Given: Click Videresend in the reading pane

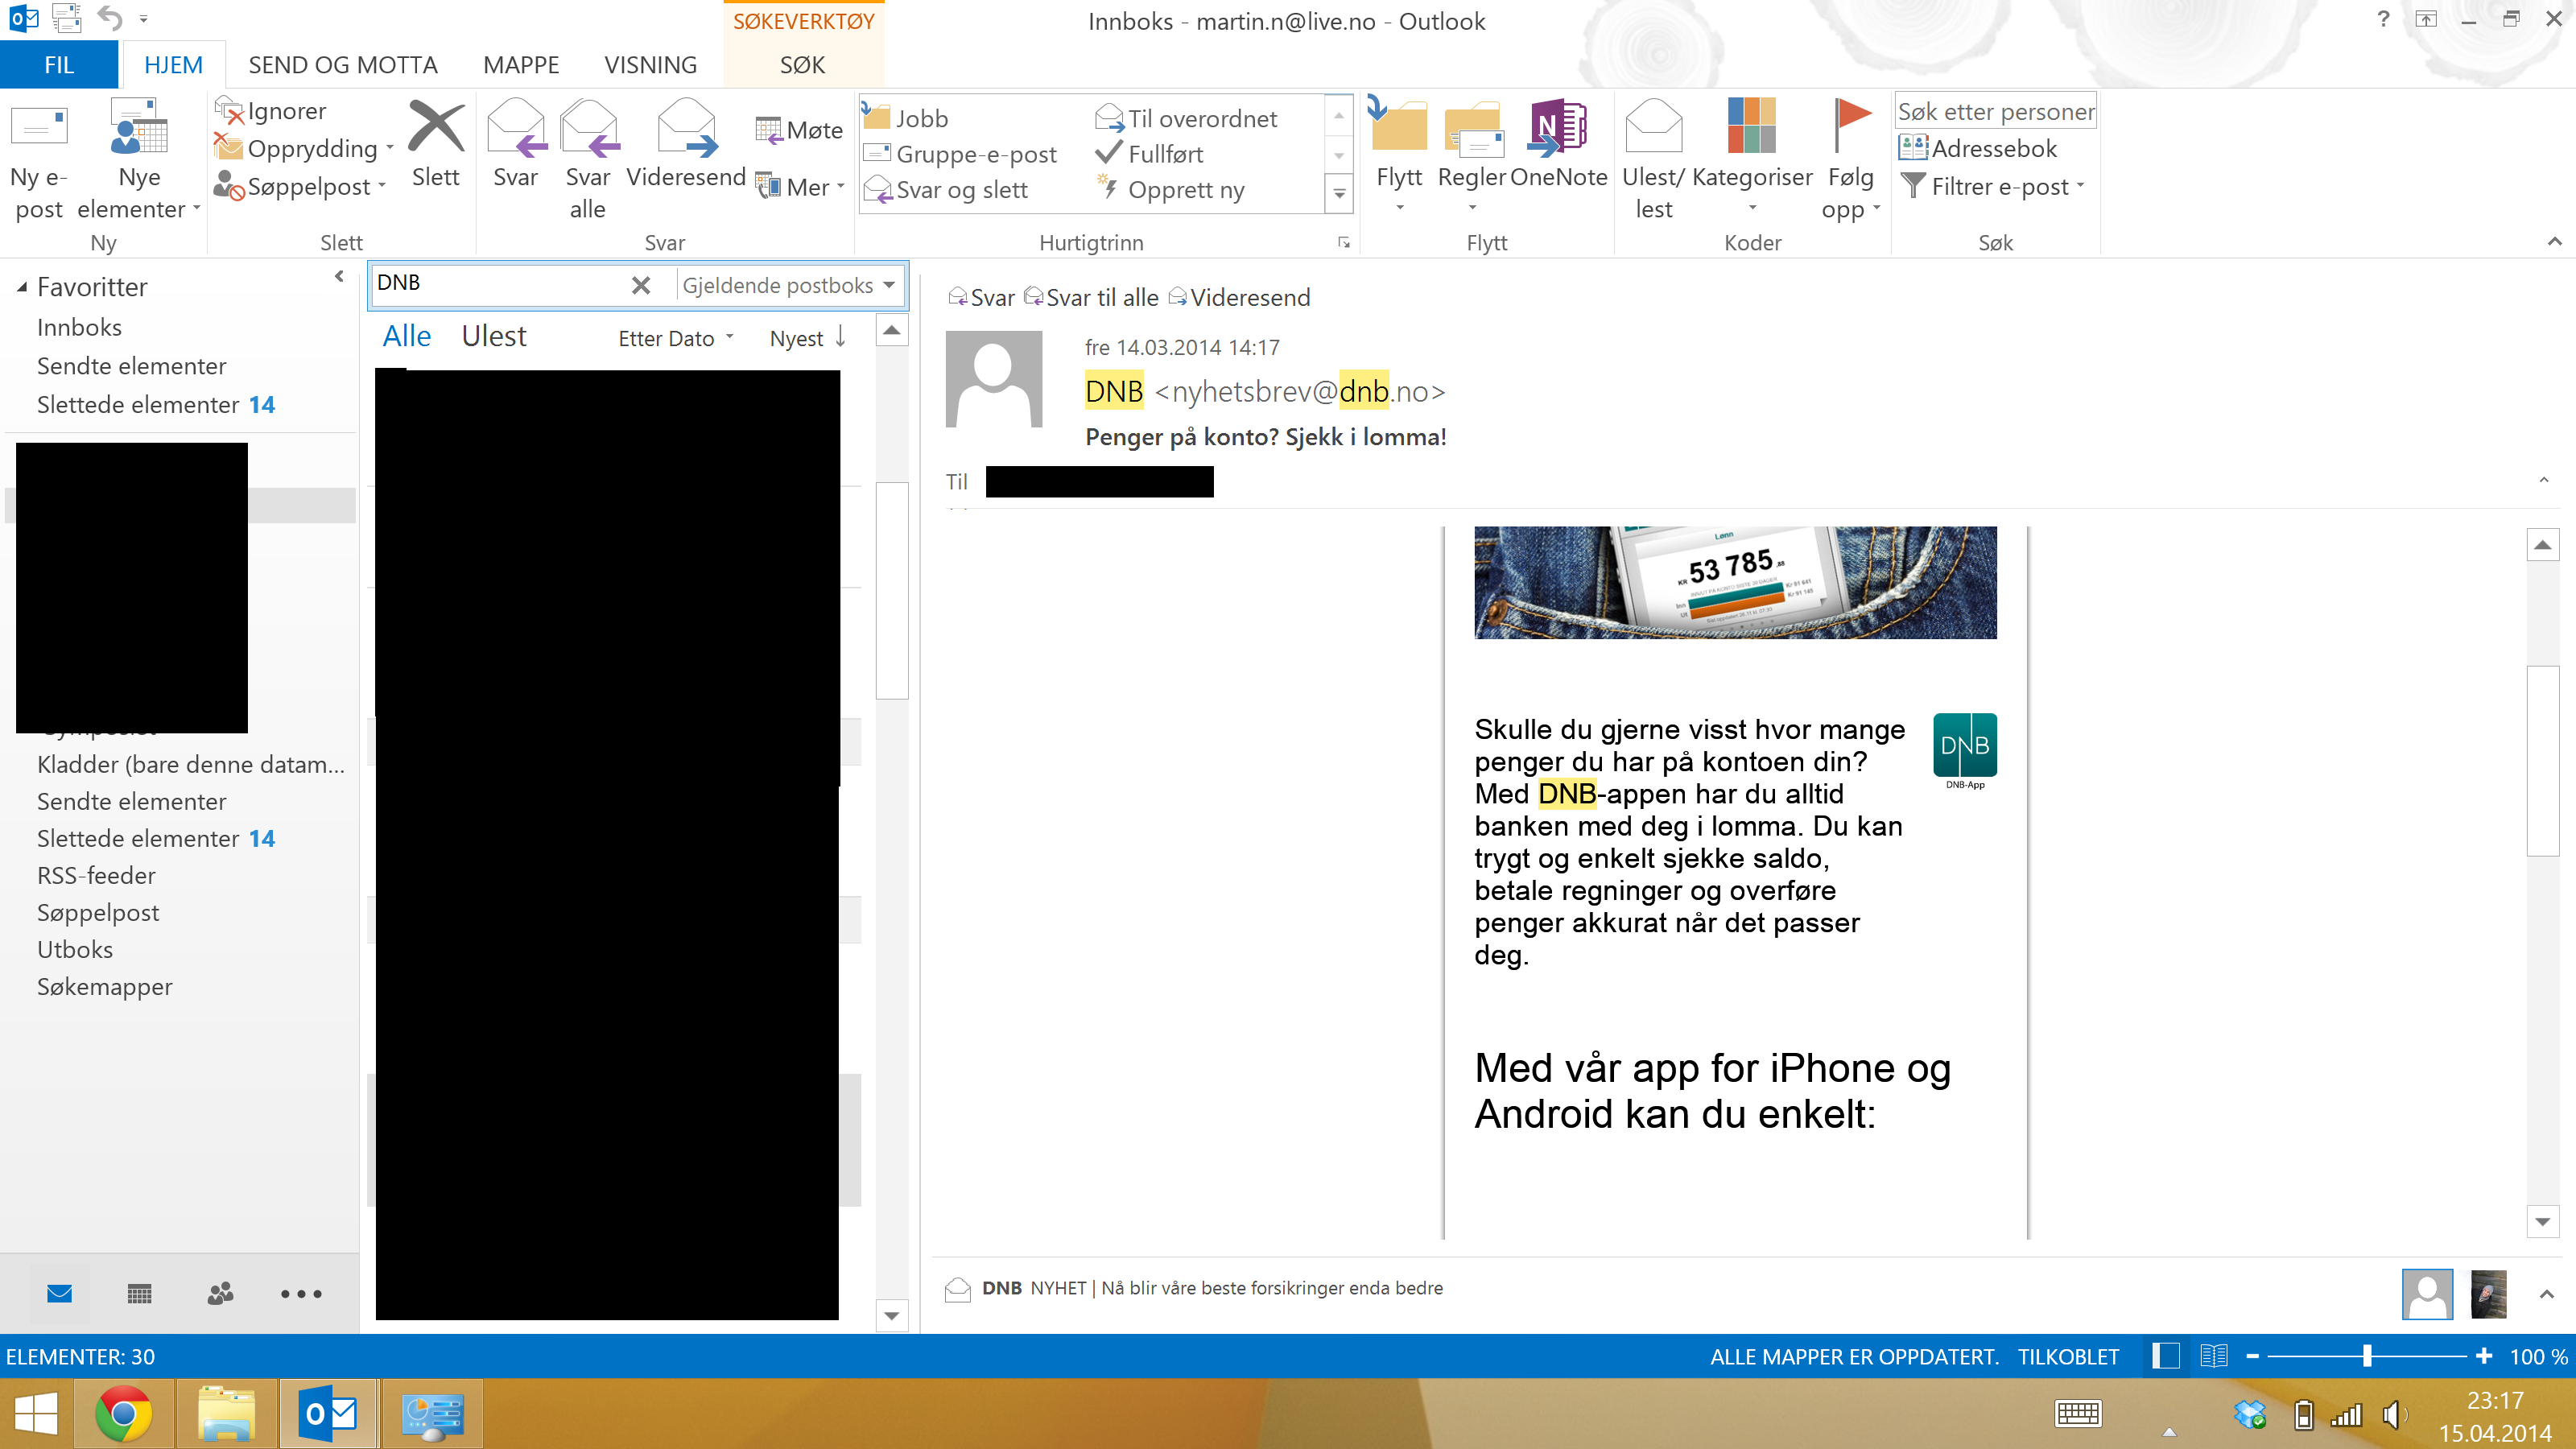Looking at the screenshot, I should [x=1239, y=297].
